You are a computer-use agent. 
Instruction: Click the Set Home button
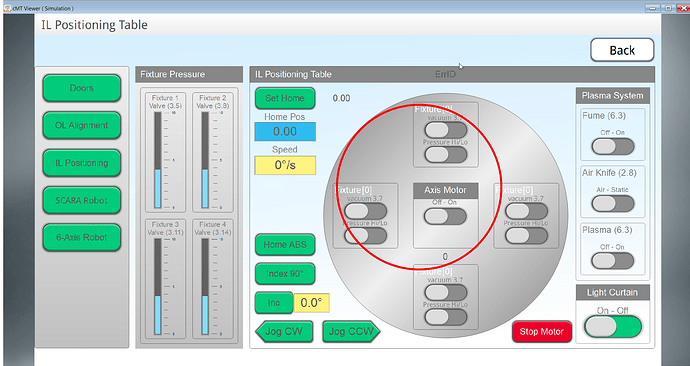(285, 98)
